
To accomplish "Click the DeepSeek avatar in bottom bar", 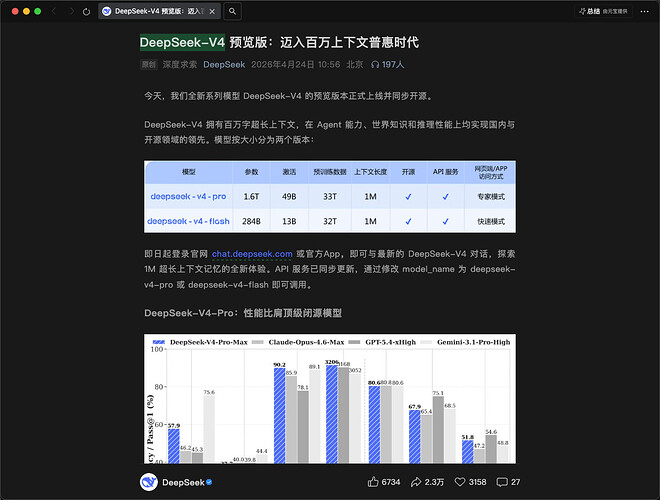I will coord(149,482).
